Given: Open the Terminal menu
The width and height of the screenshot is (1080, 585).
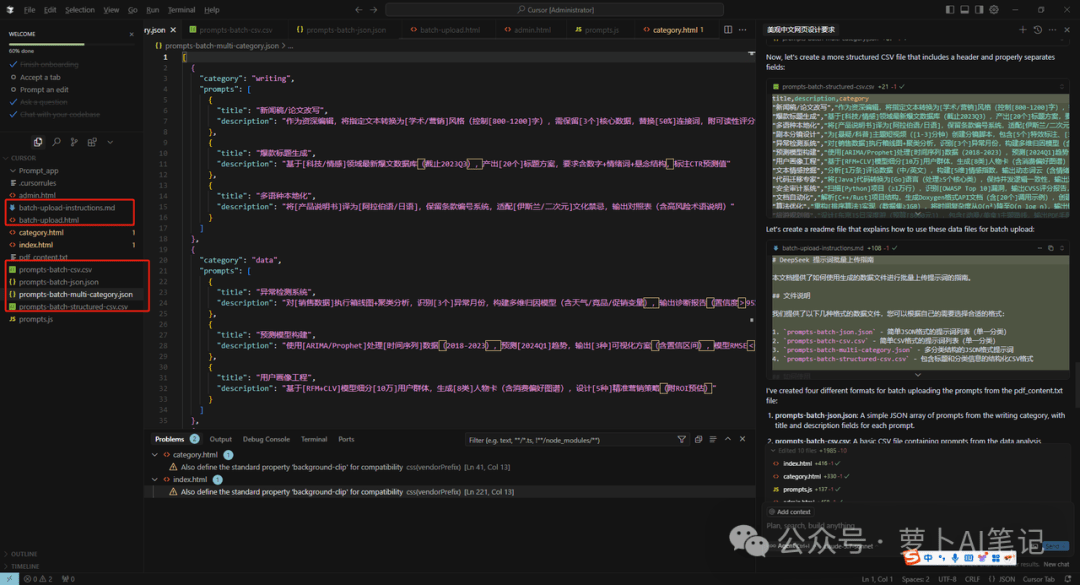Looking at the screenshot, I should coord(181,10).
